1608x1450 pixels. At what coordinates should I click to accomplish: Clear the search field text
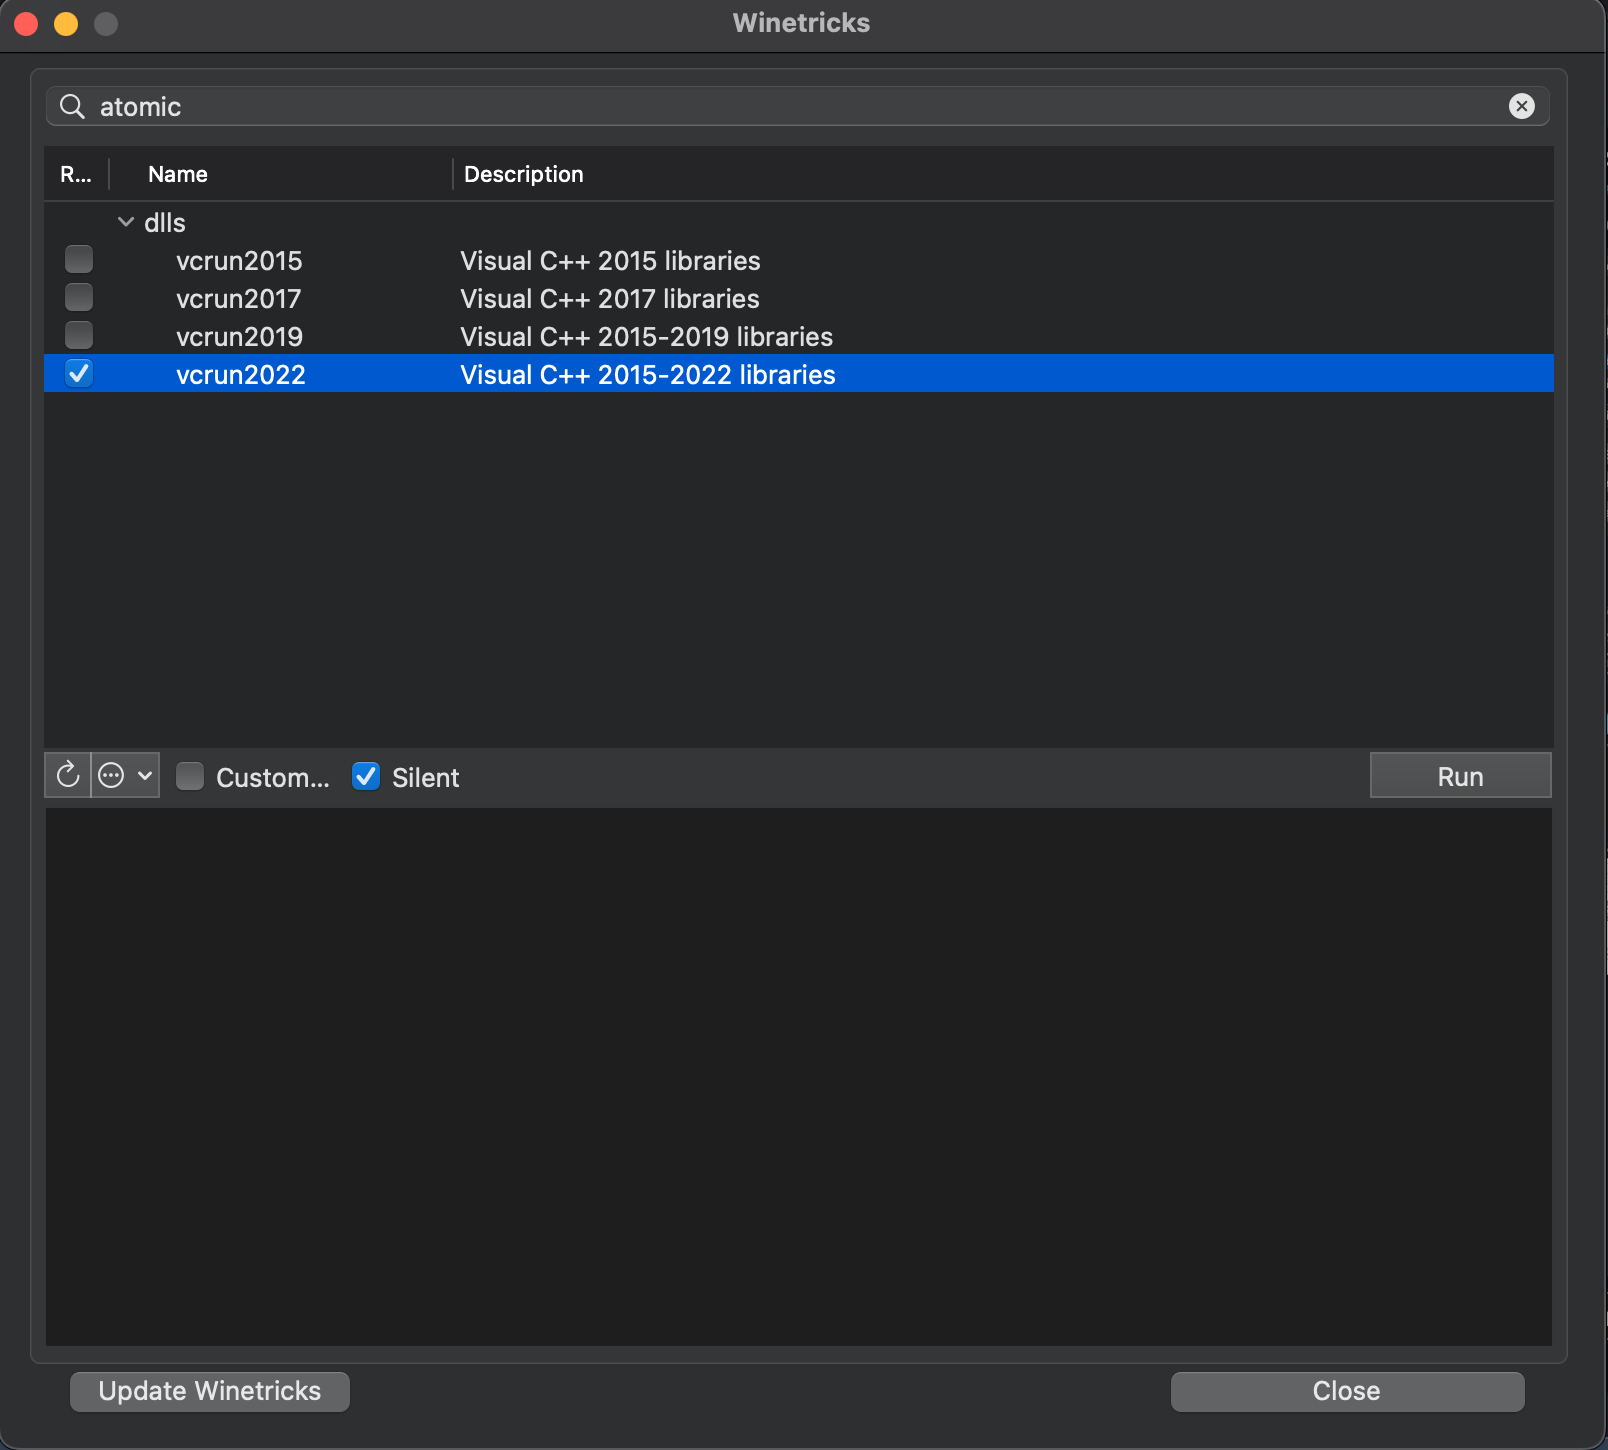pos(1521,106)
